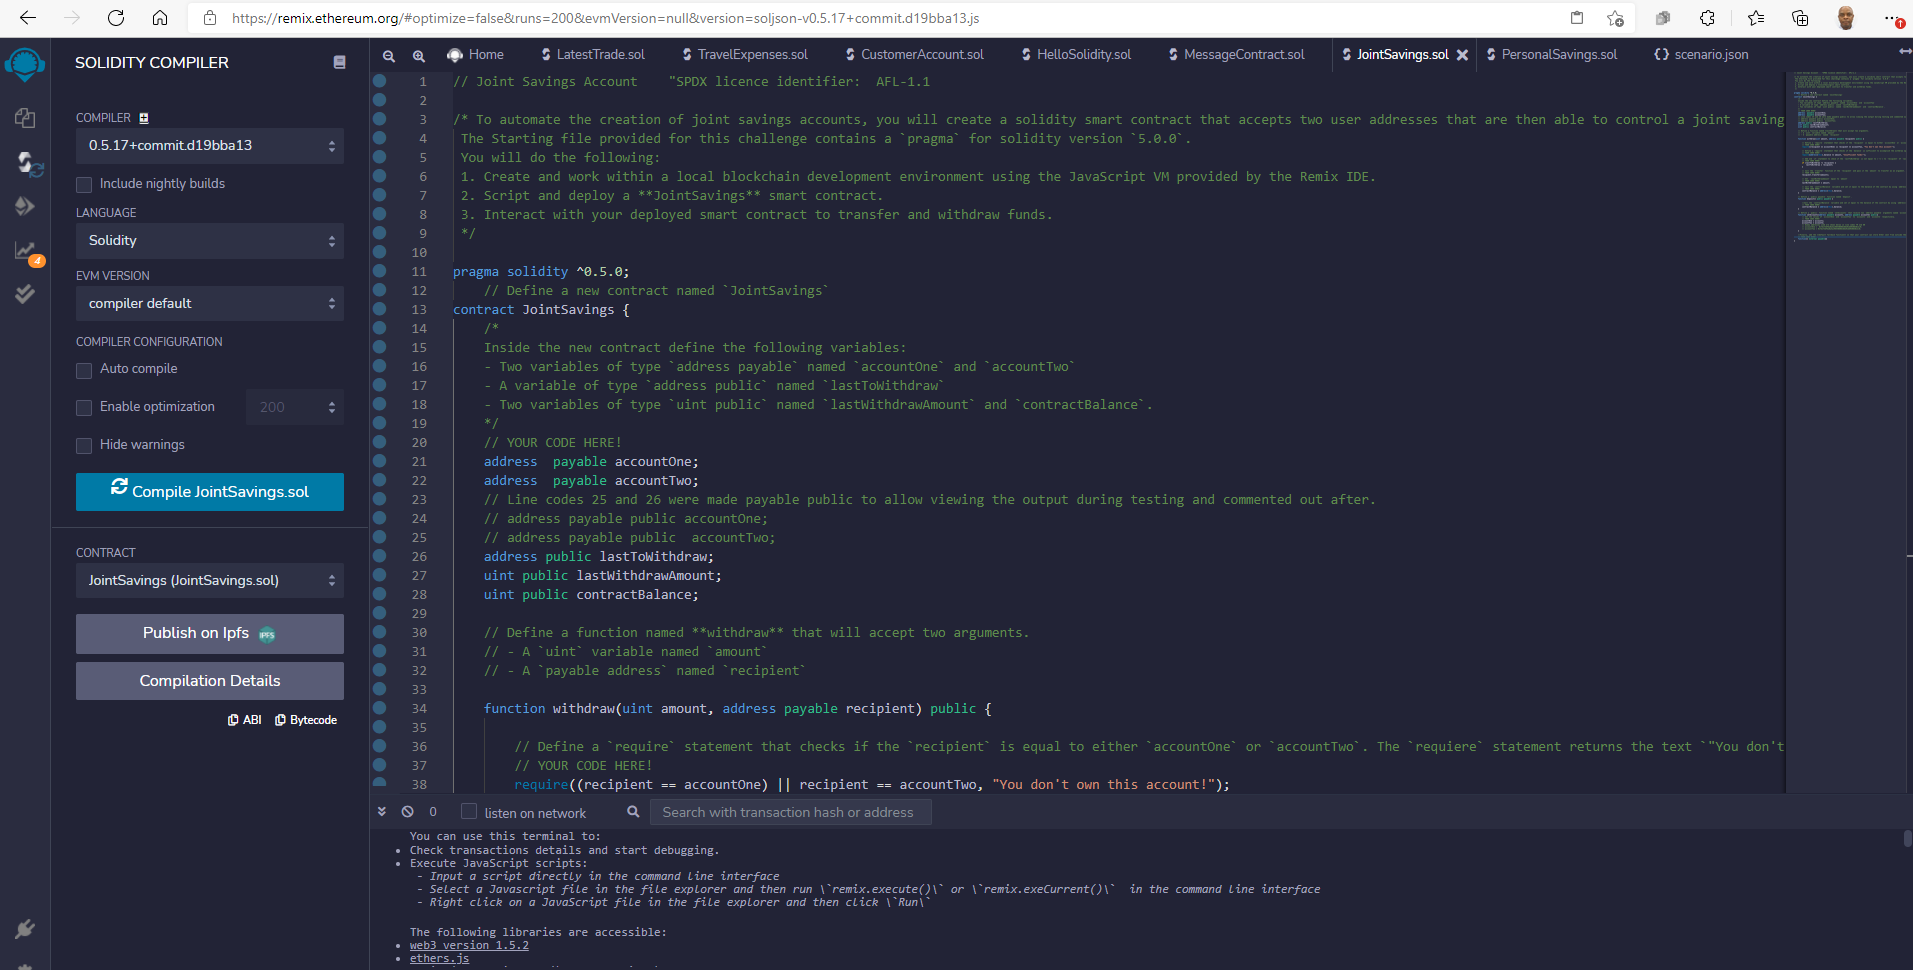The width and height of the screenshot is (1913, 970).
Task: Select the Solidity Unit Testing checkmarks icon
Action: pos(24,293)
